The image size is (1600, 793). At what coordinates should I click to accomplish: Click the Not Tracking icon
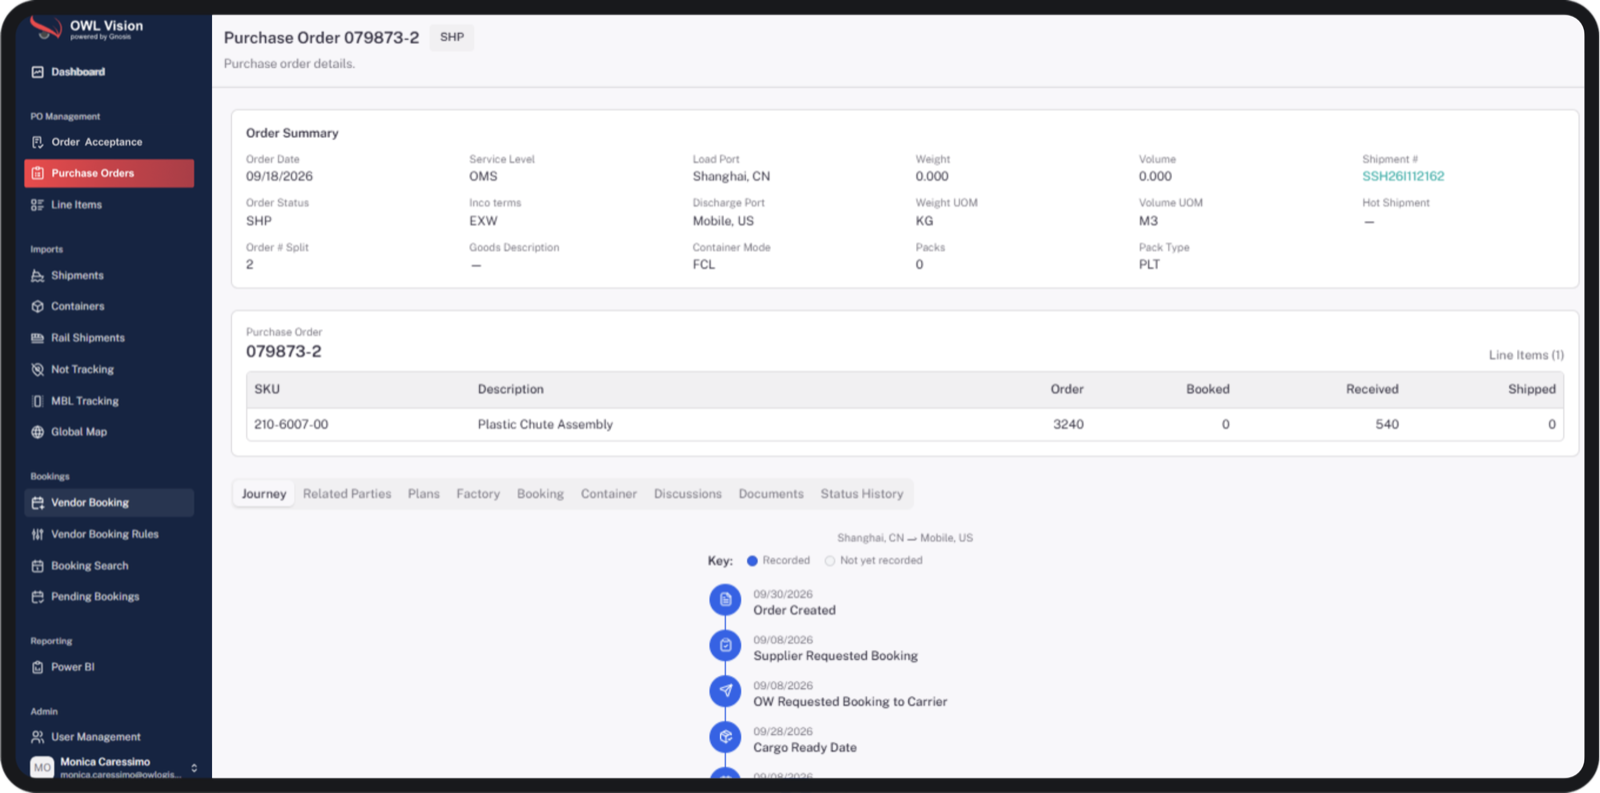[38, 370]
